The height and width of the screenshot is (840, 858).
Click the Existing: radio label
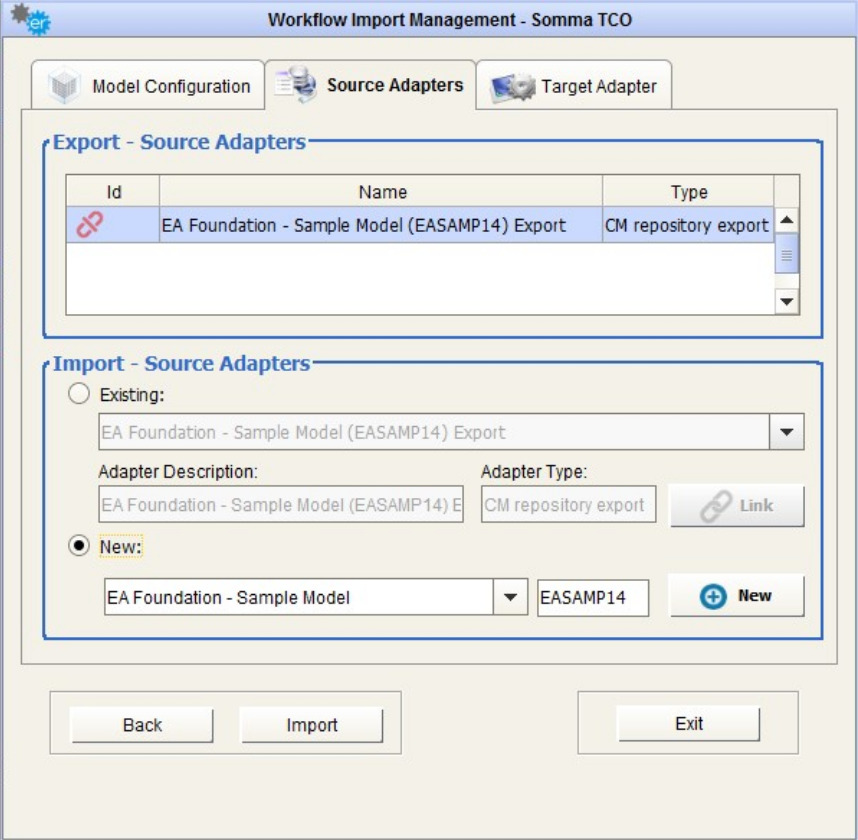(x=132, y=395)
